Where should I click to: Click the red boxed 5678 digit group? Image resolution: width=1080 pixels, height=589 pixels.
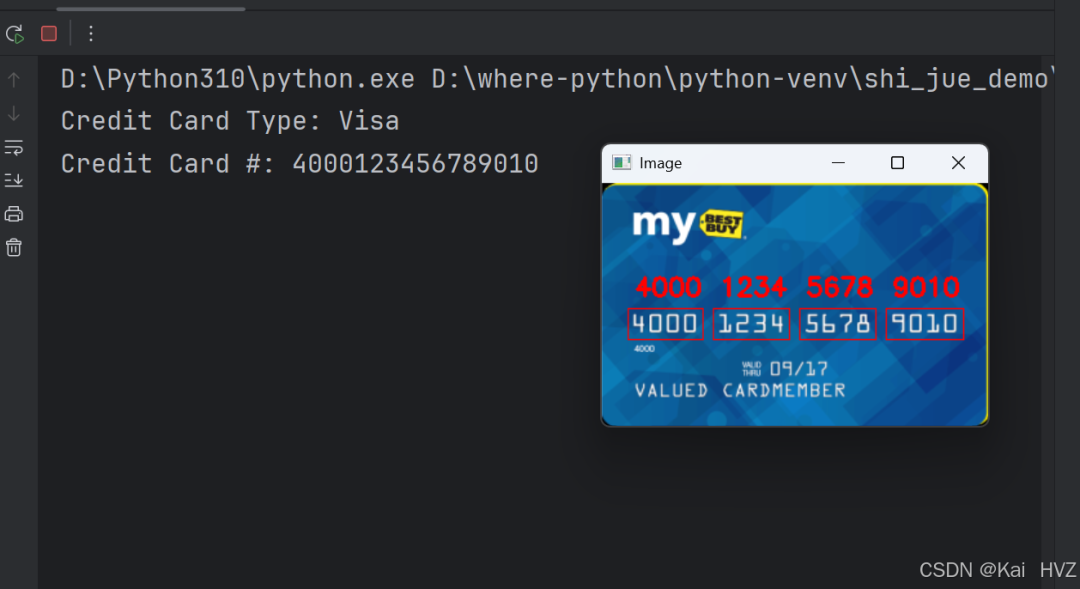[x=838, y=324]
